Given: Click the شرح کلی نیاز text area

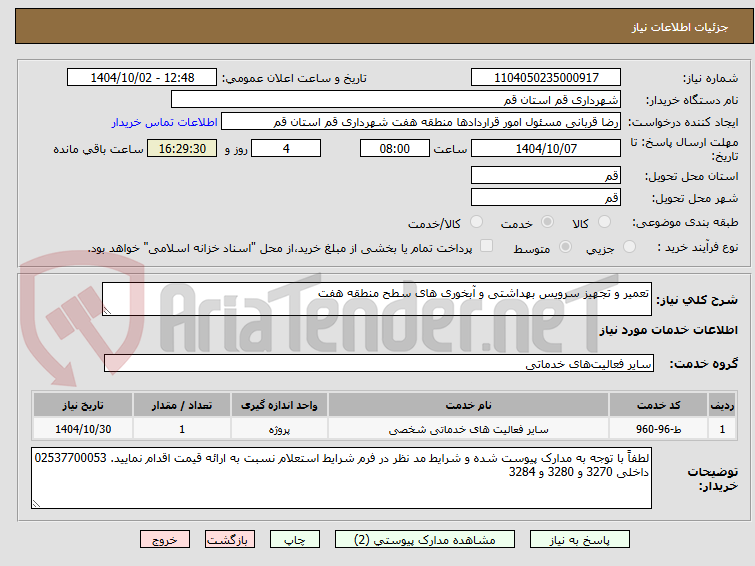Looking at the screenshot, I should point(377,299).
